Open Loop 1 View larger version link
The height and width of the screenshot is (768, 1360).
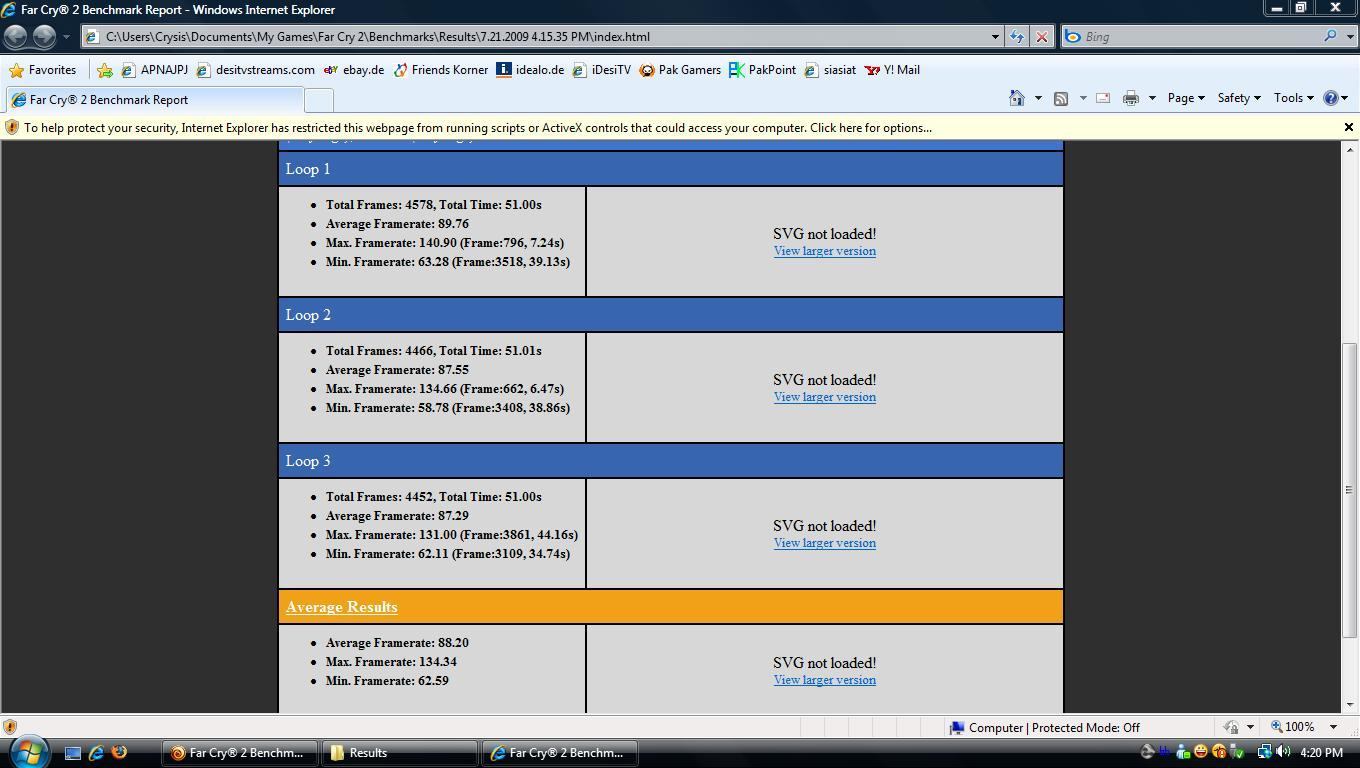(x=824, y=251)
